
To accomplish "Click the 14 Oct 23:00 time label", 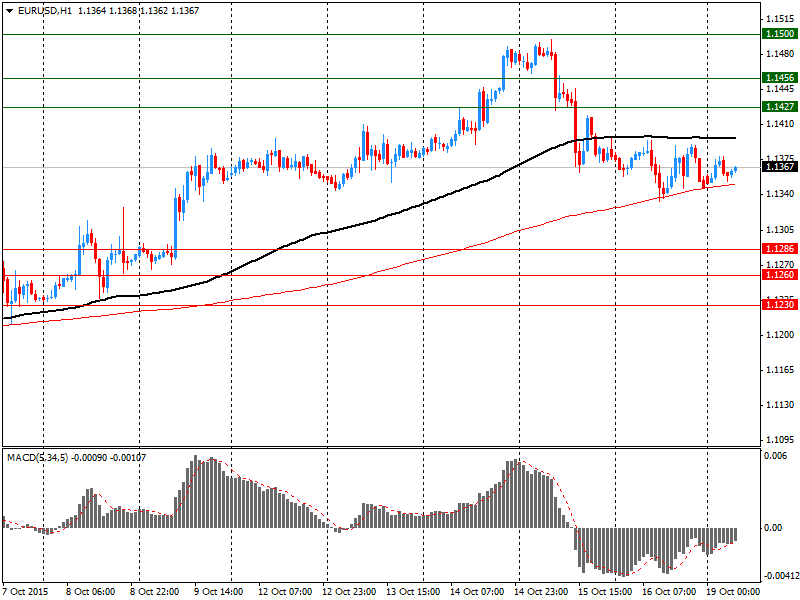I will click(x=541, y=592).
